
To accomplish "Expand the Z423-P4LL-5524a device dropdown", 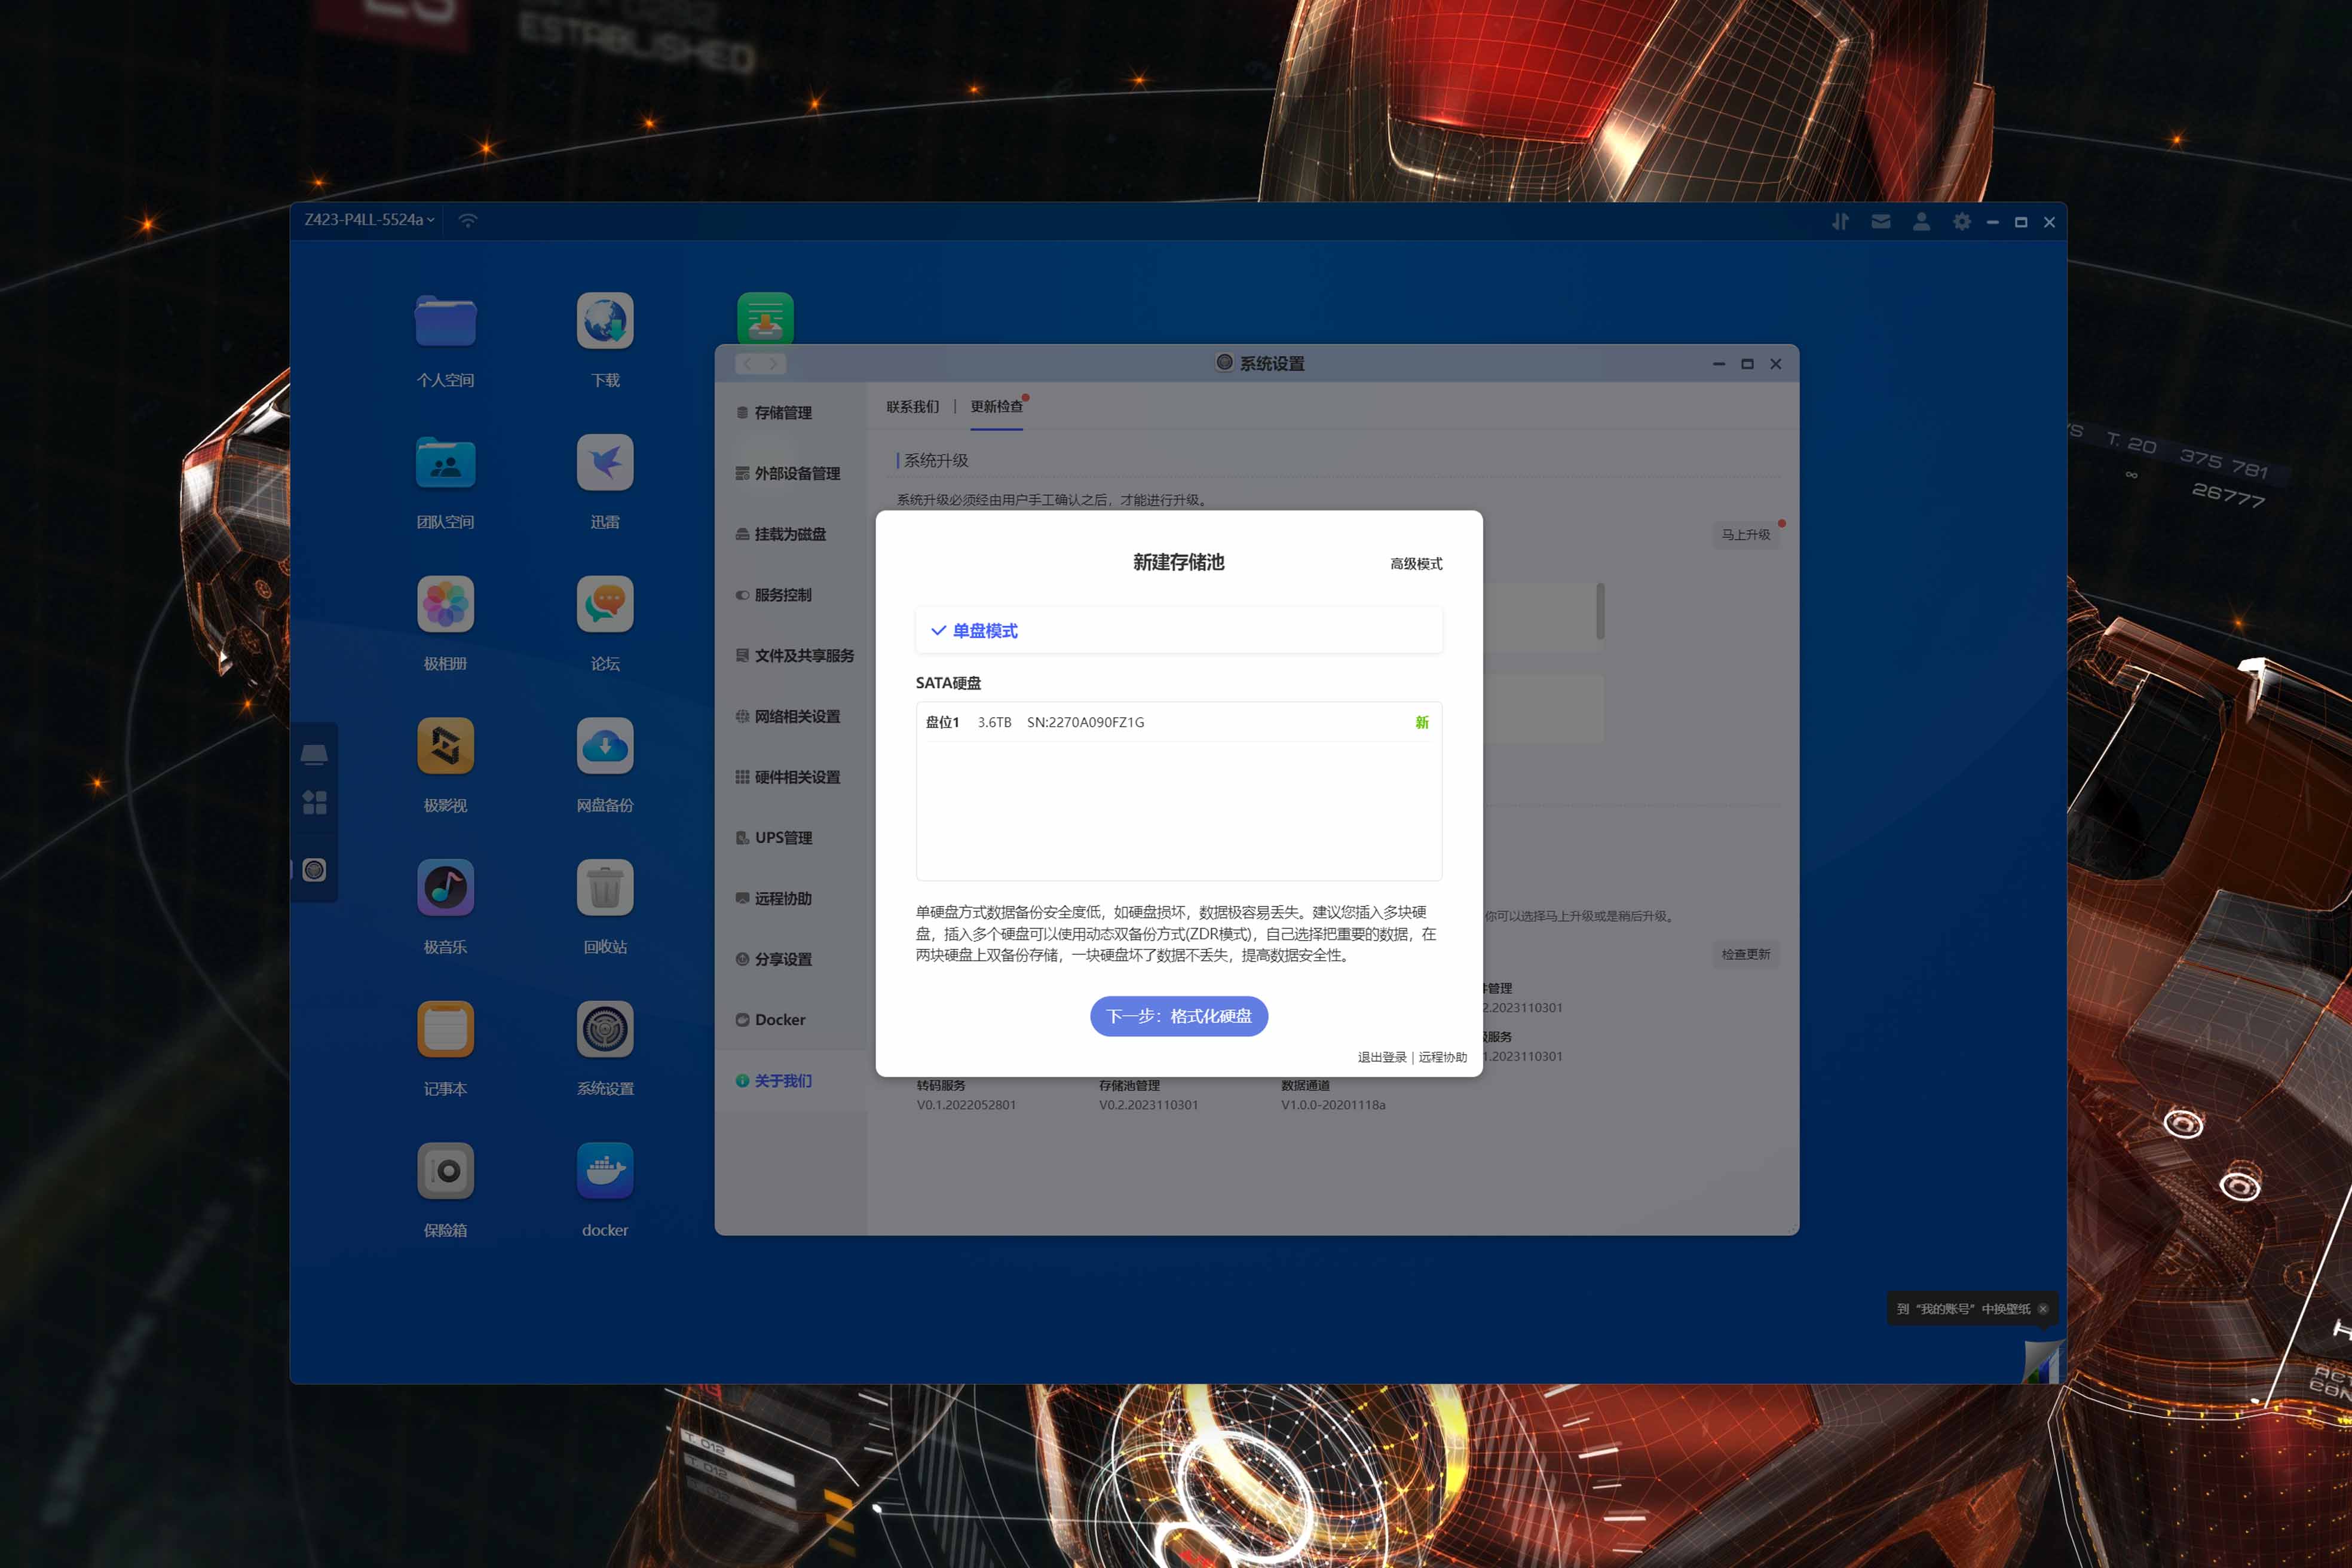I will click(369, 220).
